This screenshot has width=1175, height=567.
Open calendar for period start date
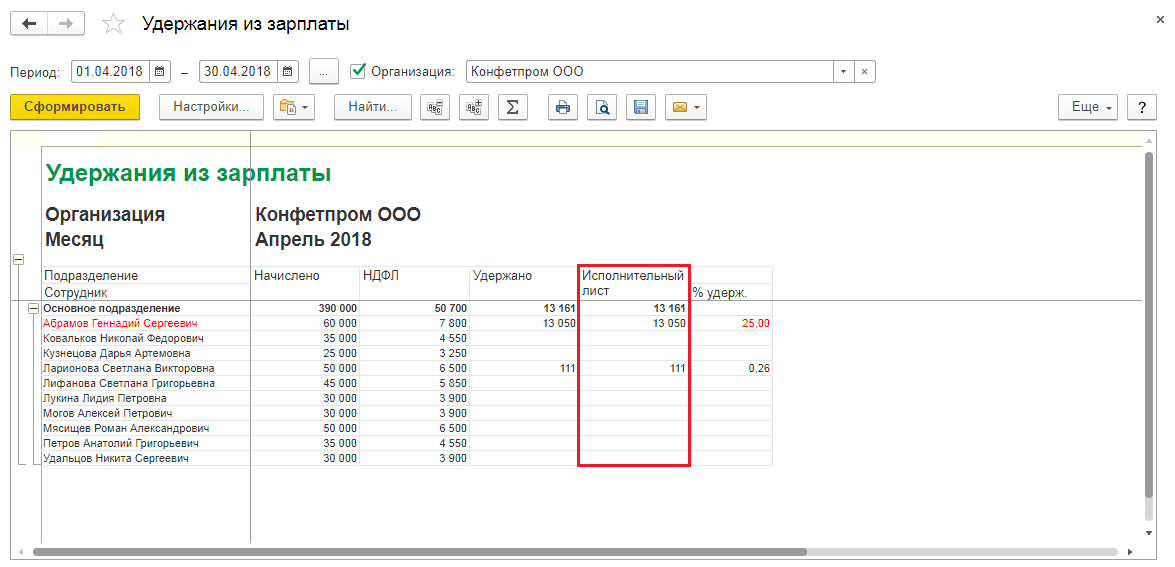click(160, 72)
